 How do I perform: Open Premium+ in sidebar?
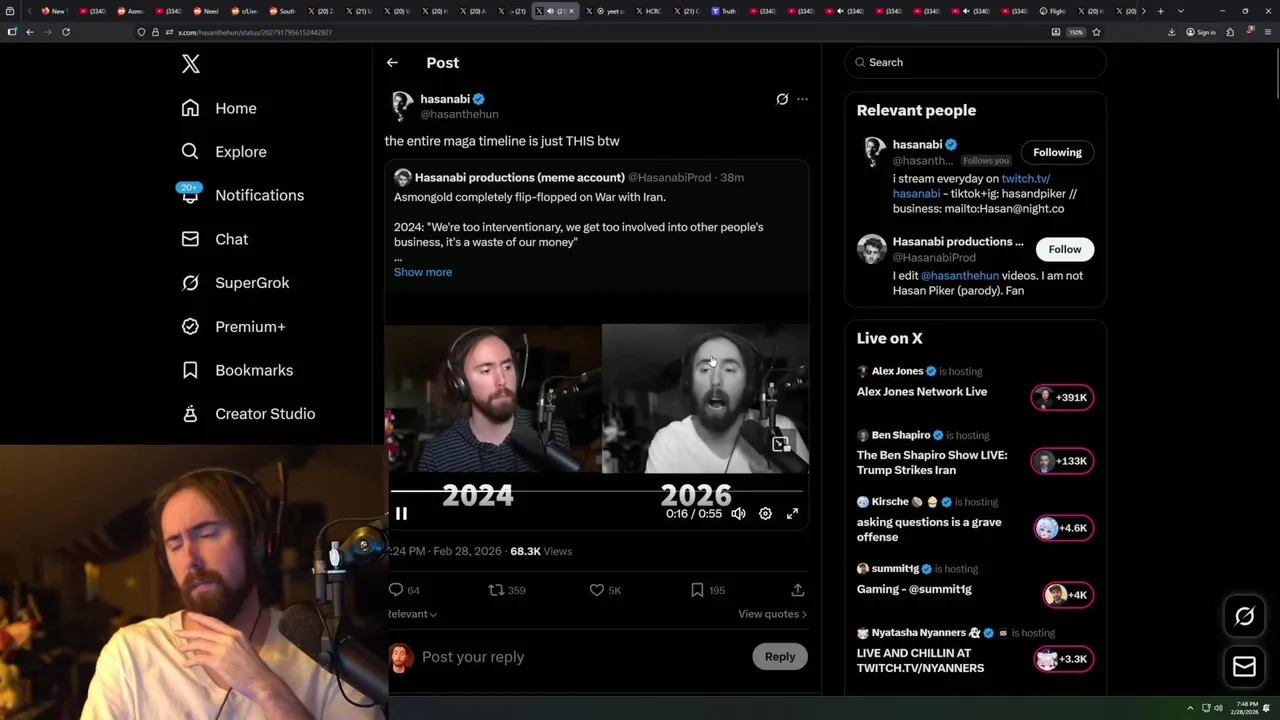[x=233, y=326]
